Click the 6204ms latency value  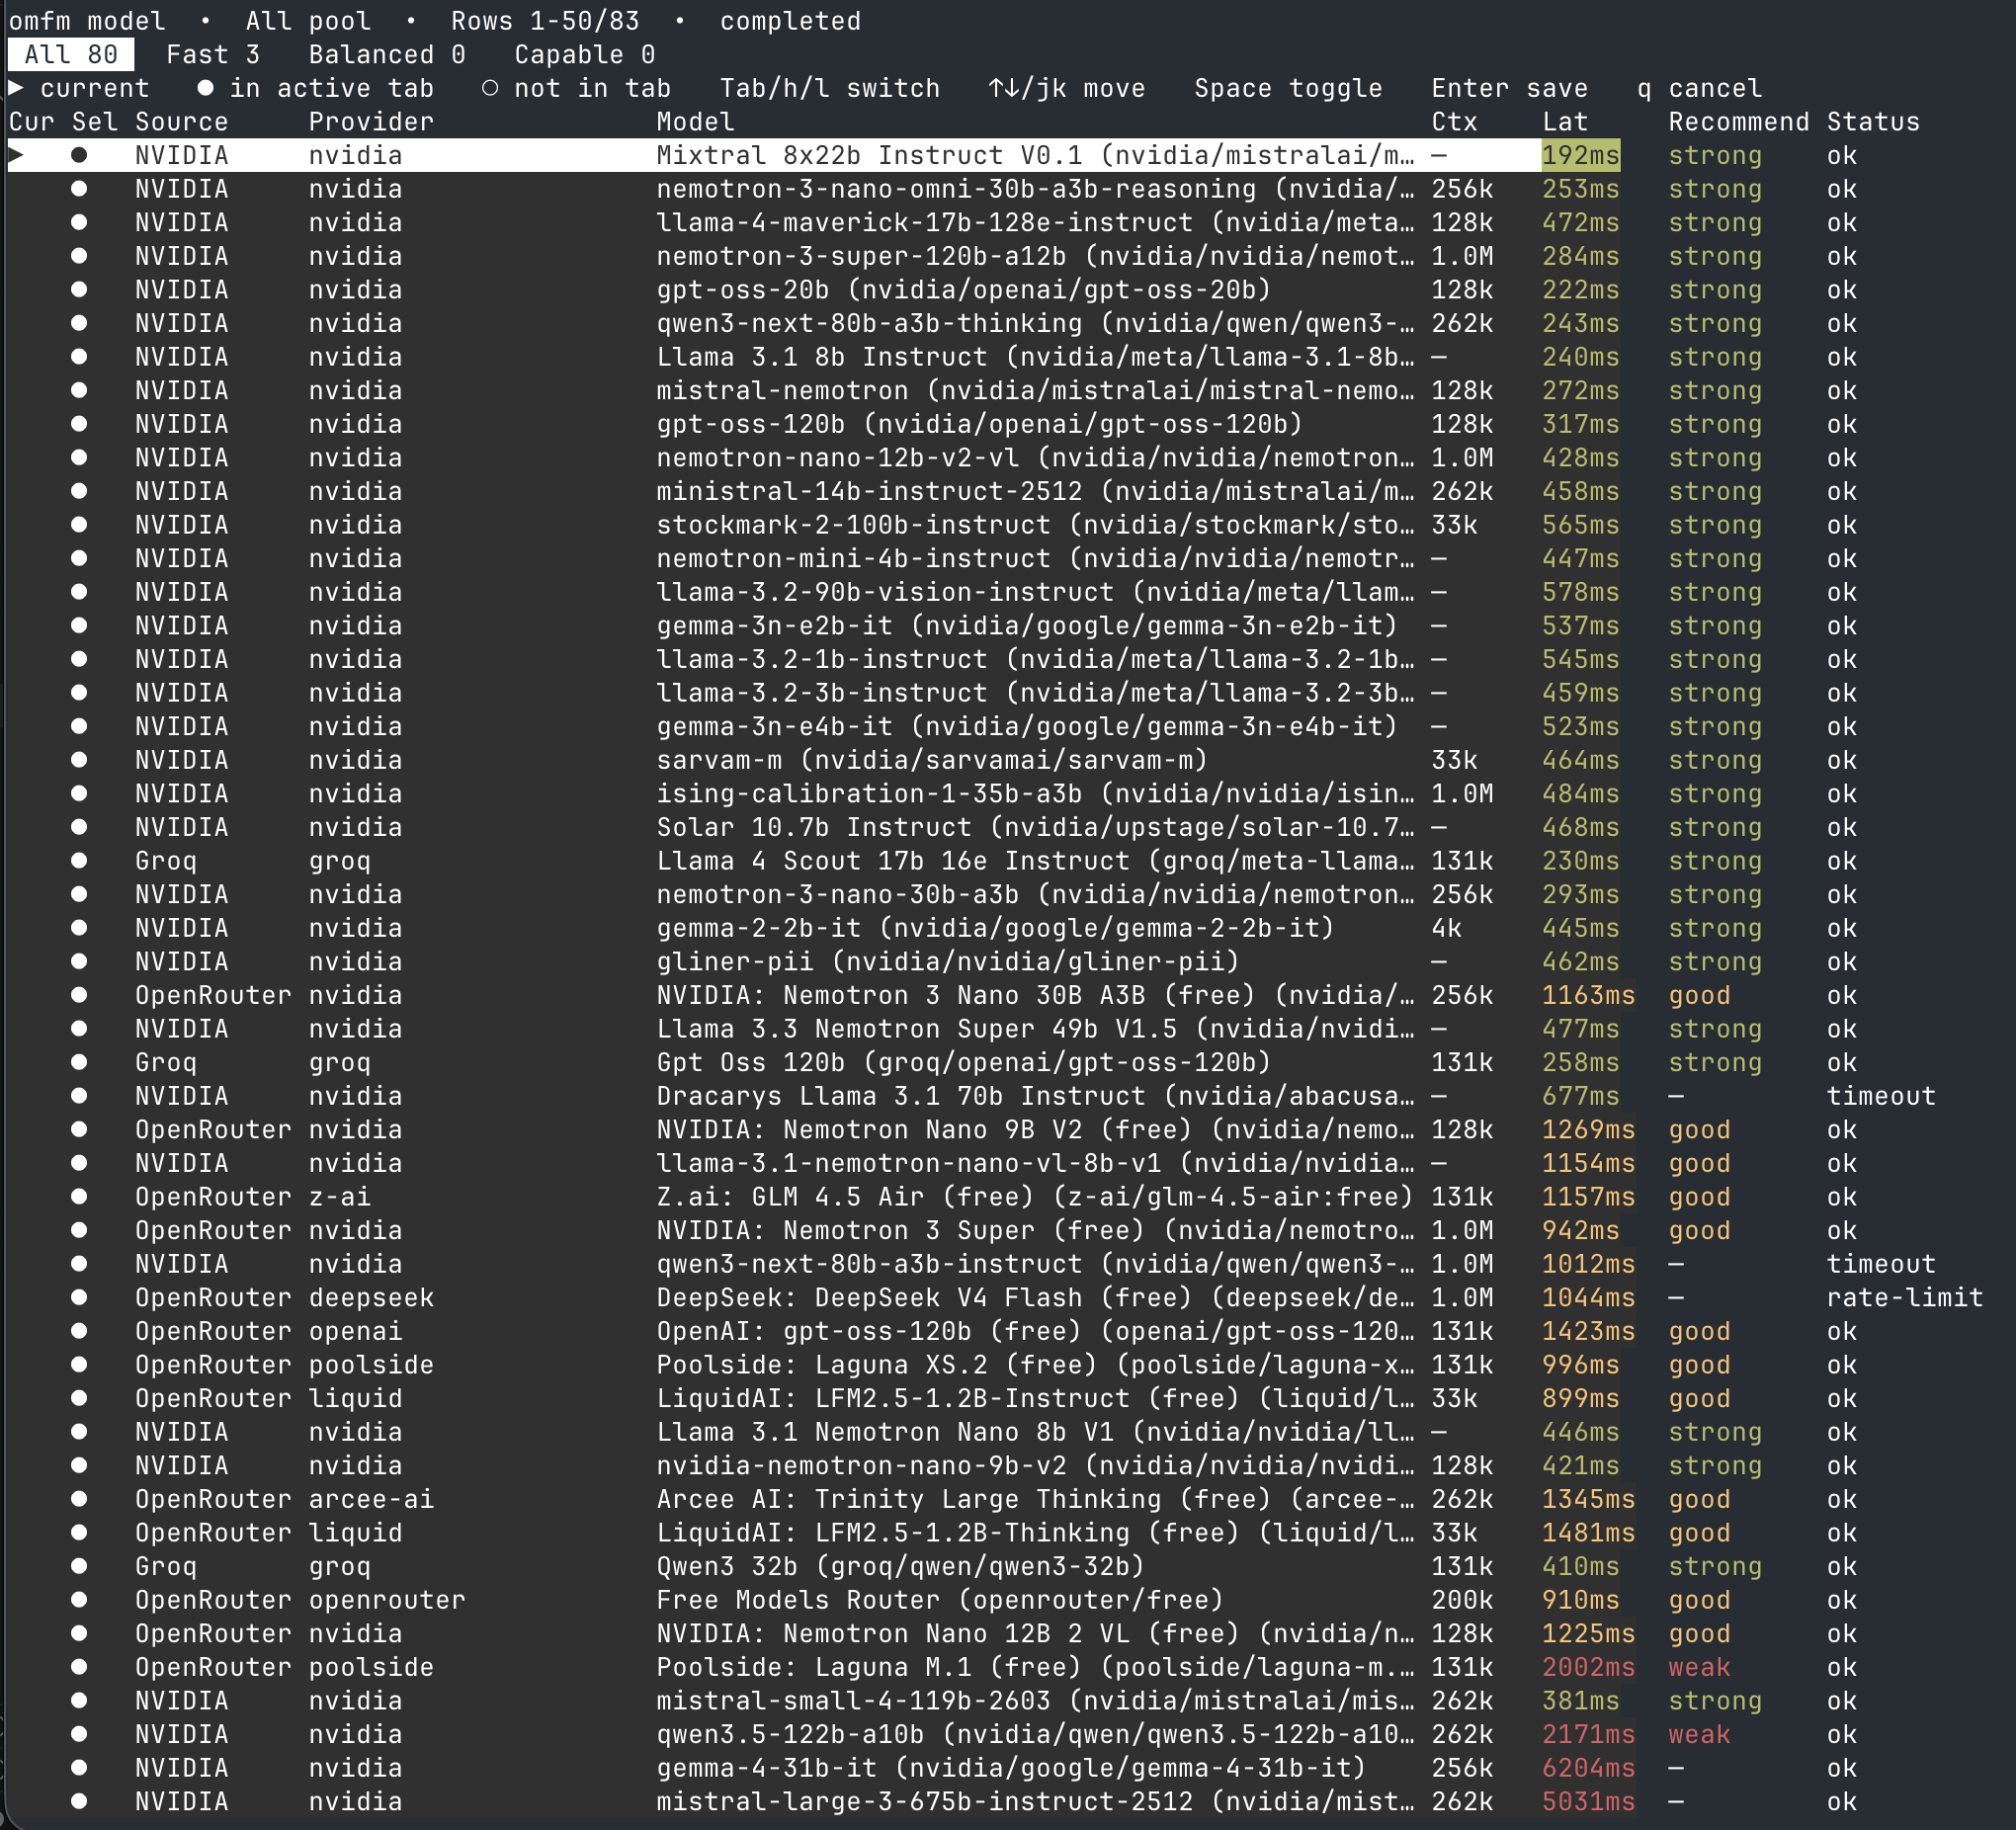click(x=1588, y=1767)
